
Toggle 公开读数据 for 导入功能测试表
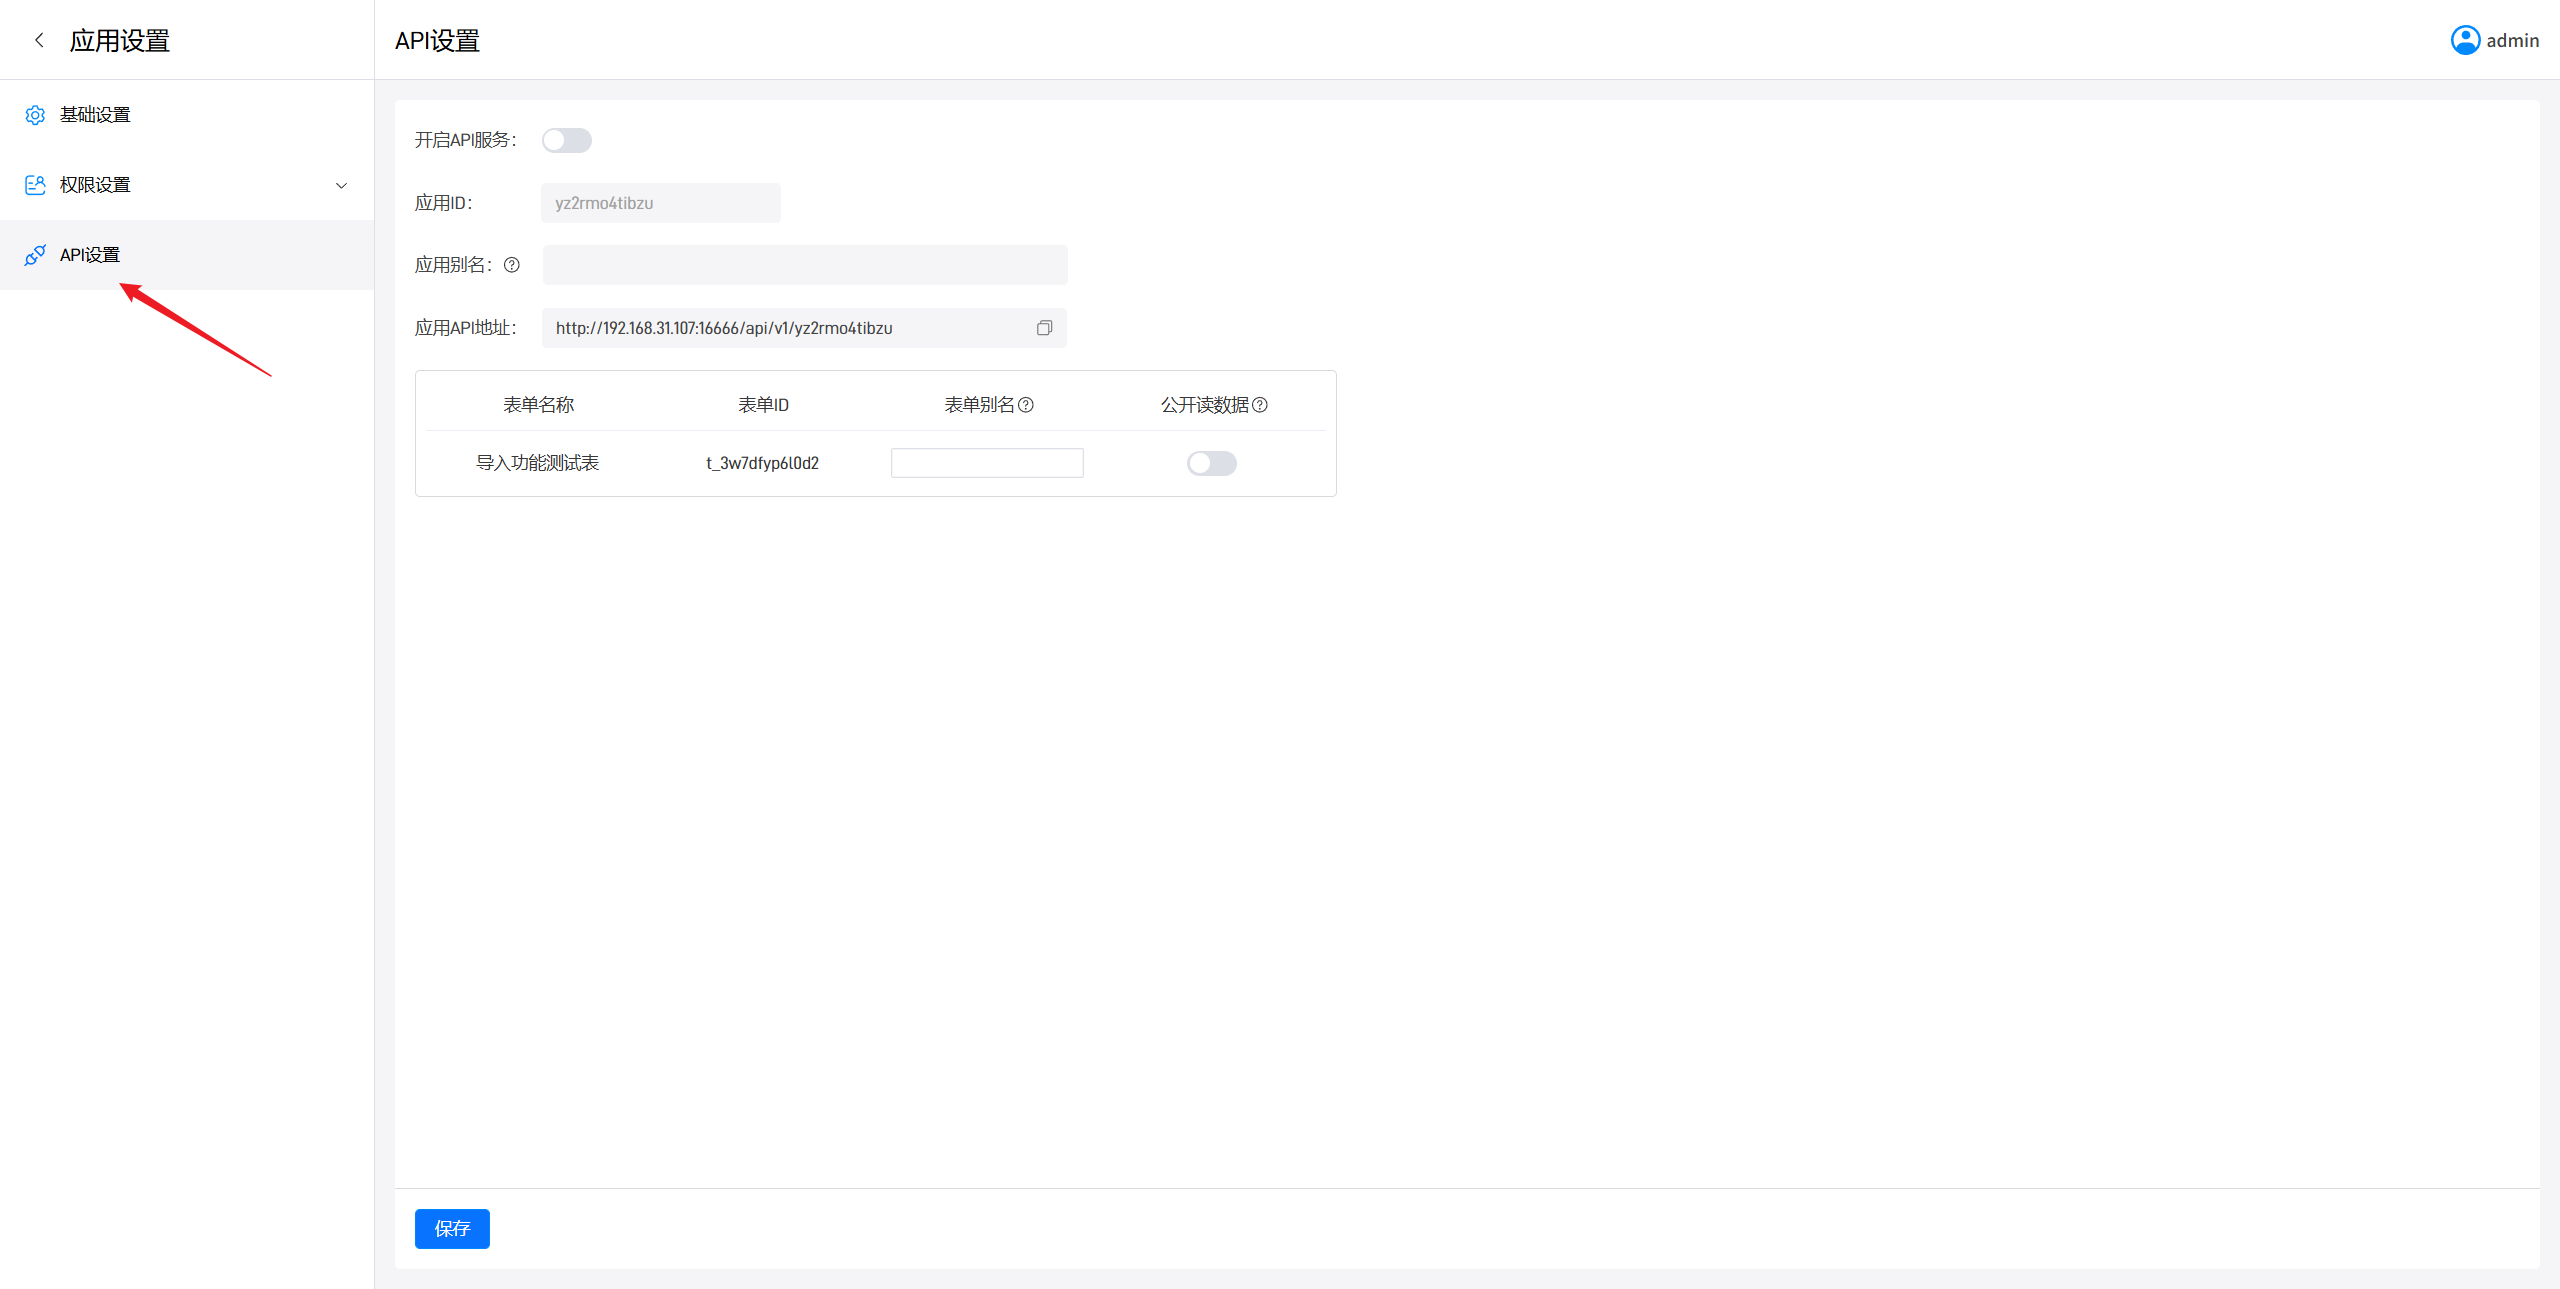(1211, 463)
